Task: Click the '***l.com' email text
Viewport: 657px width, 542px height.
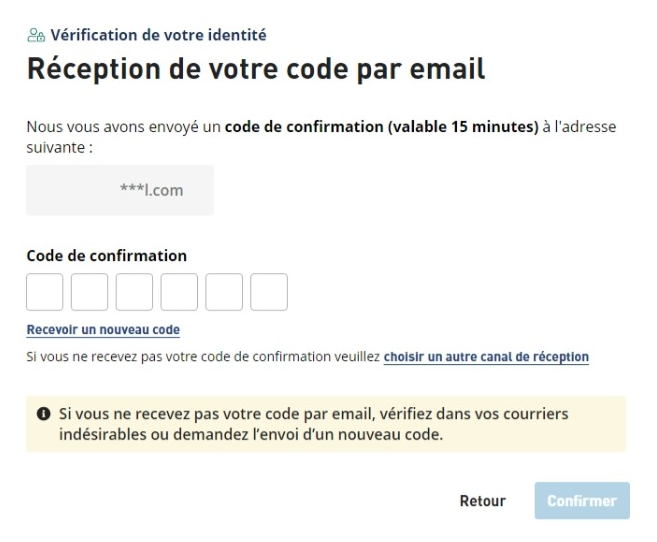Action: tap(151, 190)
